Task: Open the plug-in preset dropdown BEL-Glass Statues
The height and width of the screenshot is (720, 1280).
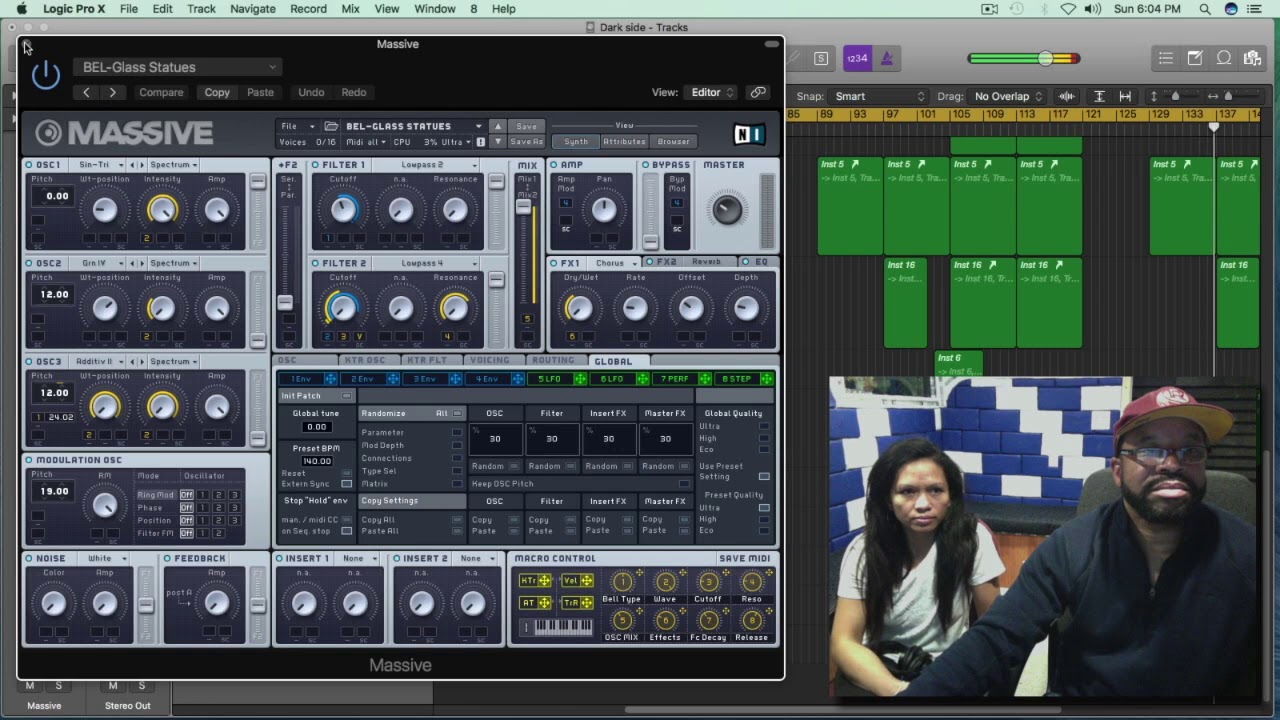Action: pos(177,67)
